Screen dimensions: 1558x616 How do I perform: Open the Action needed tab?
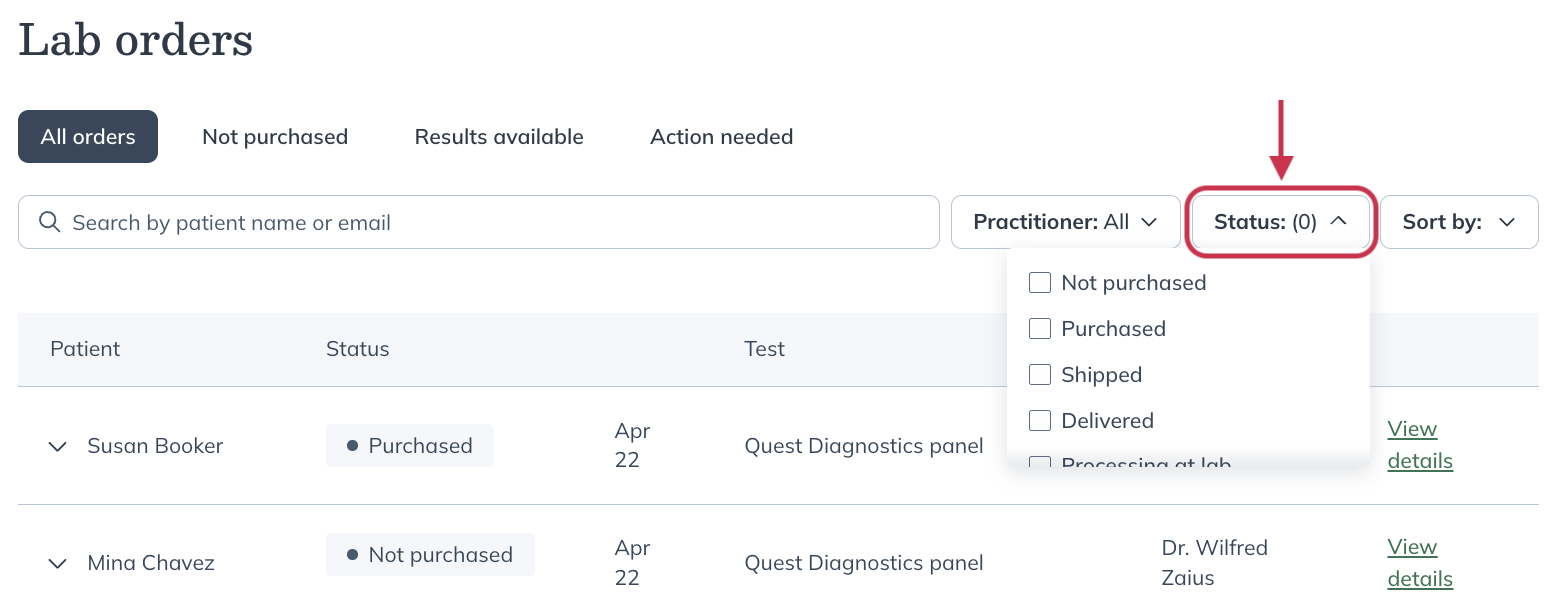tap(721, 136)
